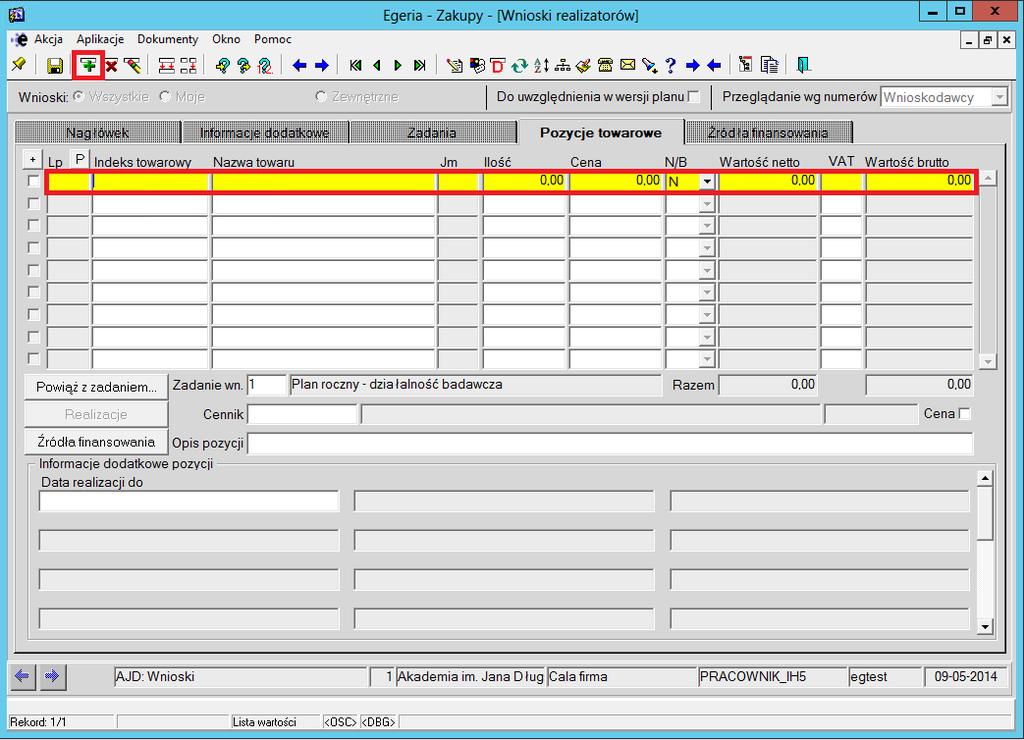The width and height of the screenshot is (1024, 740).
Task: Check the checkbox of the yellow highlighted row
Action: point(34,181)
